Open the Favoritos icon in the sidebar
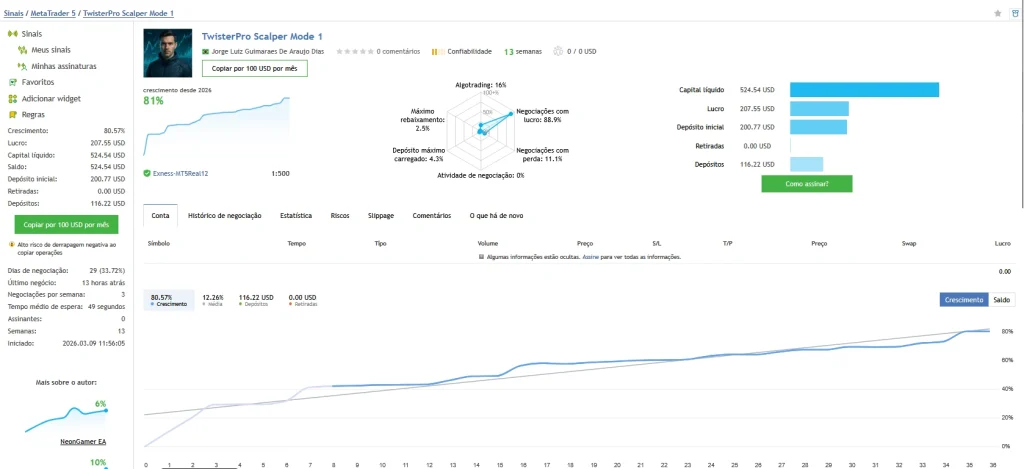The width and height of the screenshot is (1024, 469). 12,82
